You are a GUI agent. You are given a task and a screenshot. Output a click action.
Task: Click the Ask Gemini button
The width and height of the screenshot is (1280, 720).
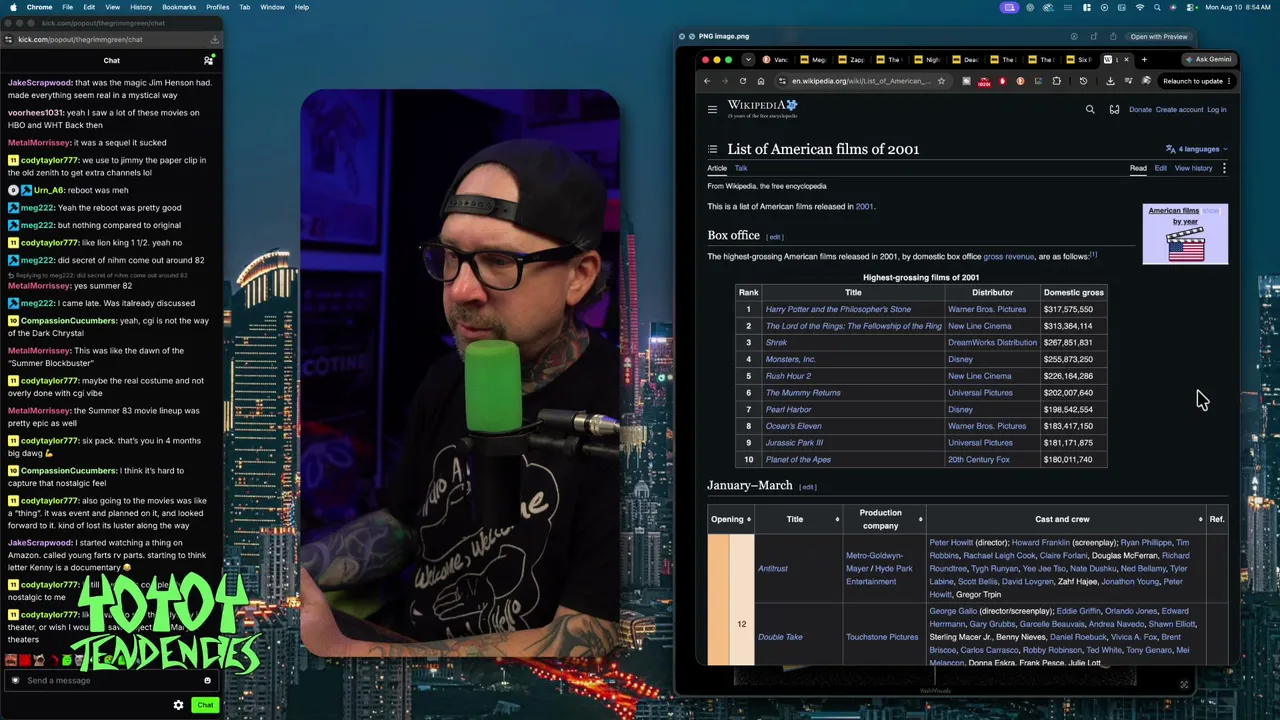(x=1208, y=59)
